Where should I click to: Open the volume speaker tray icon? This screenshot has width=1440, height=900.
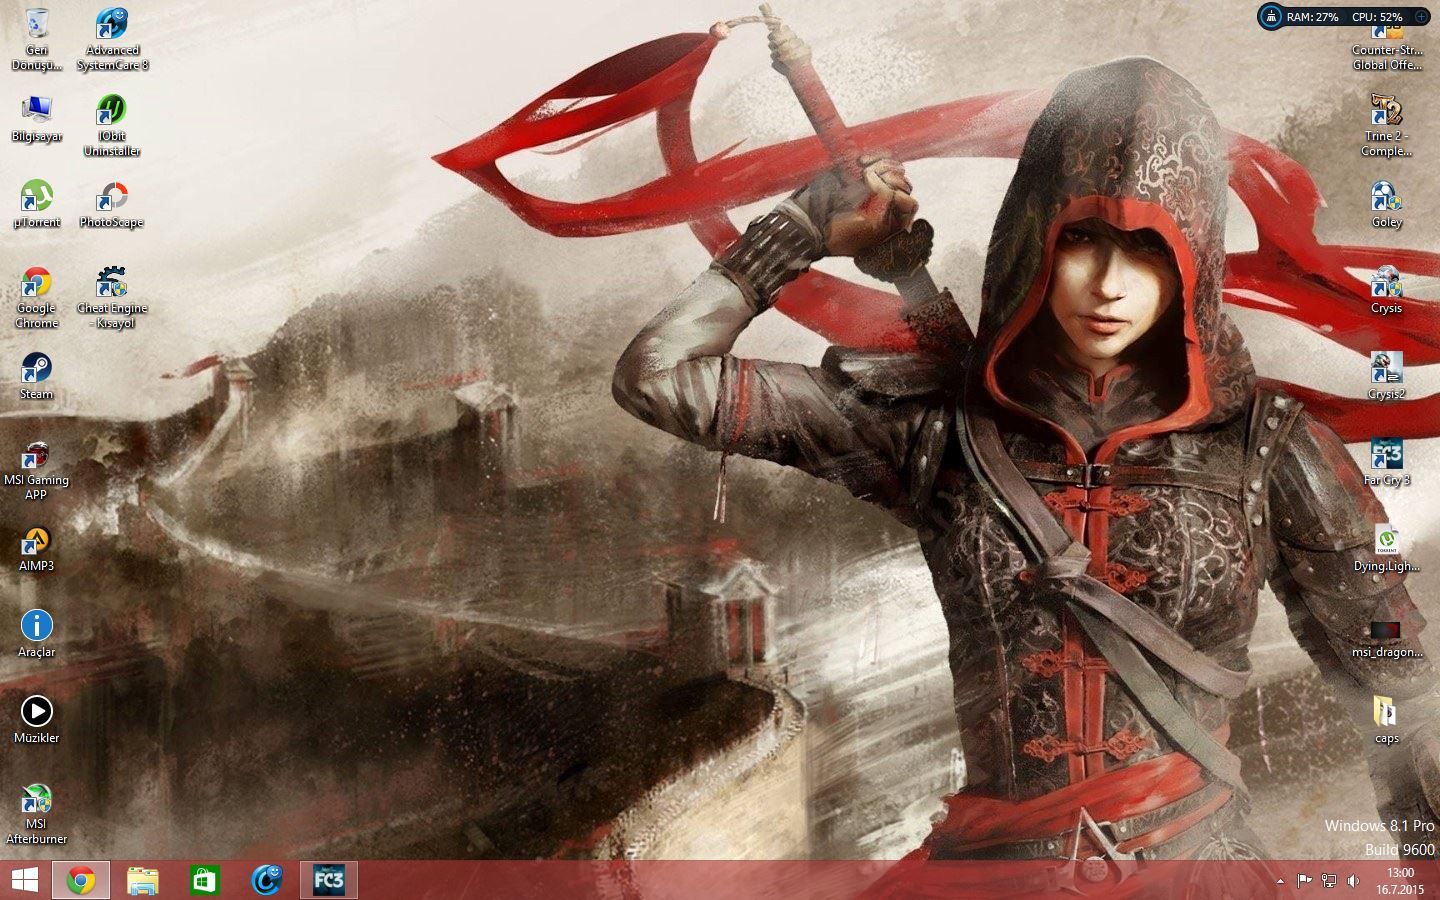(x=1353, y=881)
